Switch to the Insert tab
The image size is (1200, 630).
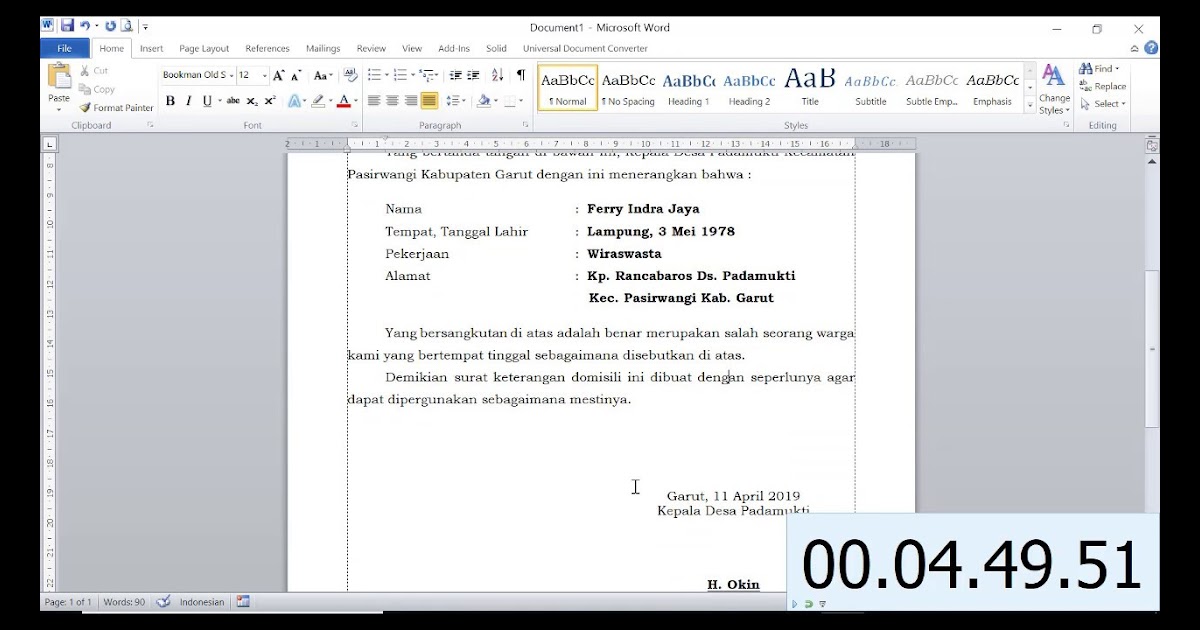coord(152,48)
